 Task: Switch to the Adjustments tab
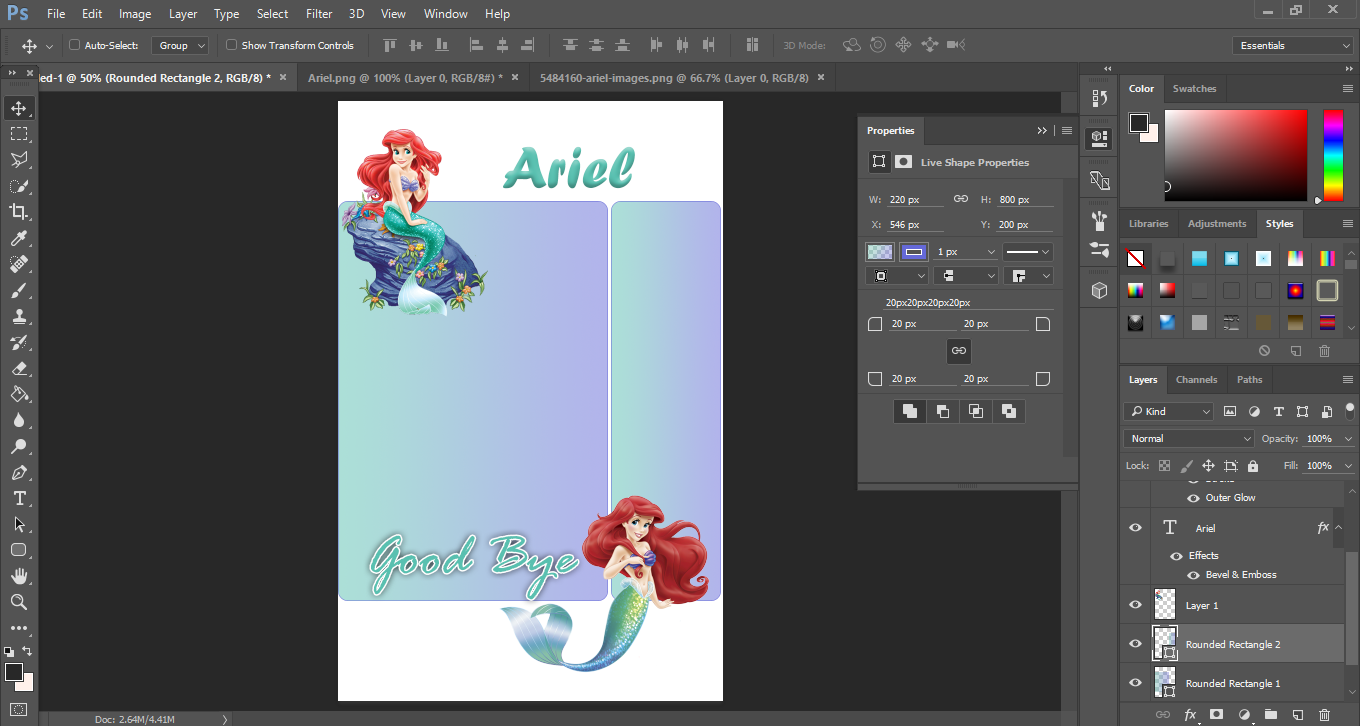point(1217,223)
